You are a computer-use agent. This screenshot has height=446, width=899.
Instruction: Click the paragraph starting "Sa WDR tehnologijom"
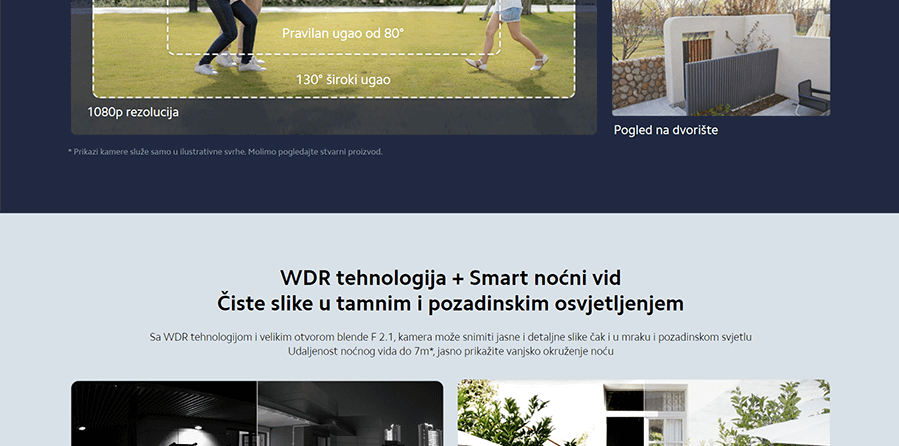[x=449, y=337]
